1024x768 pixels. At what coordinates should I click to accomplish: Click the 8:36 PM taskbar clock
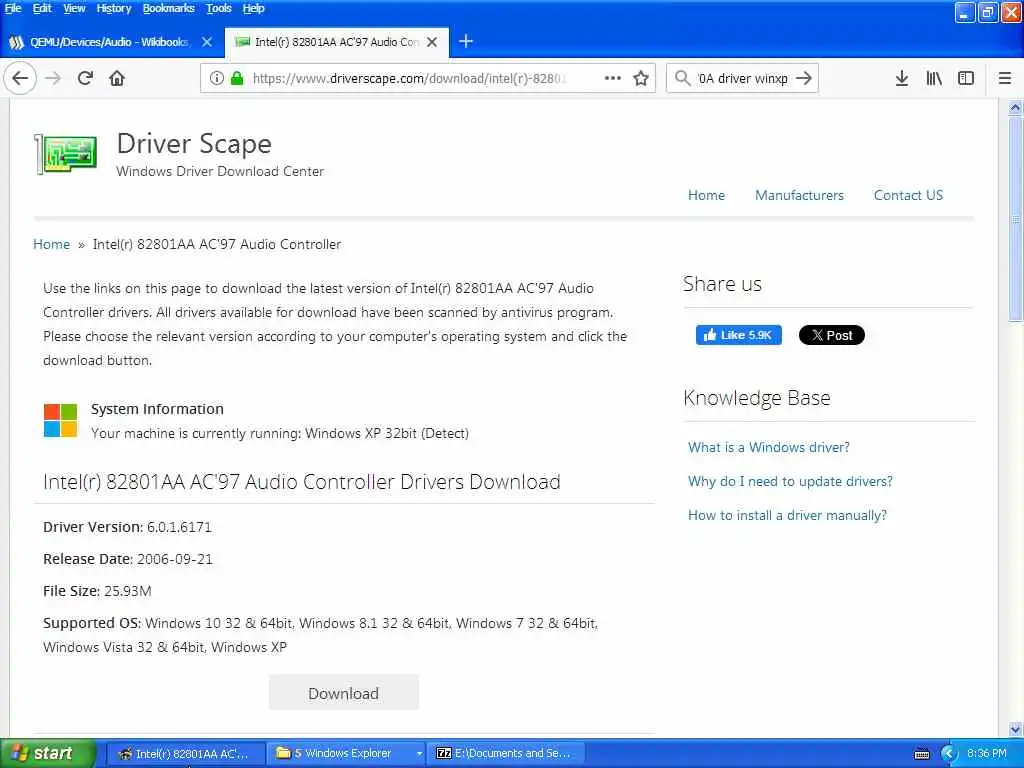[987, 754]
